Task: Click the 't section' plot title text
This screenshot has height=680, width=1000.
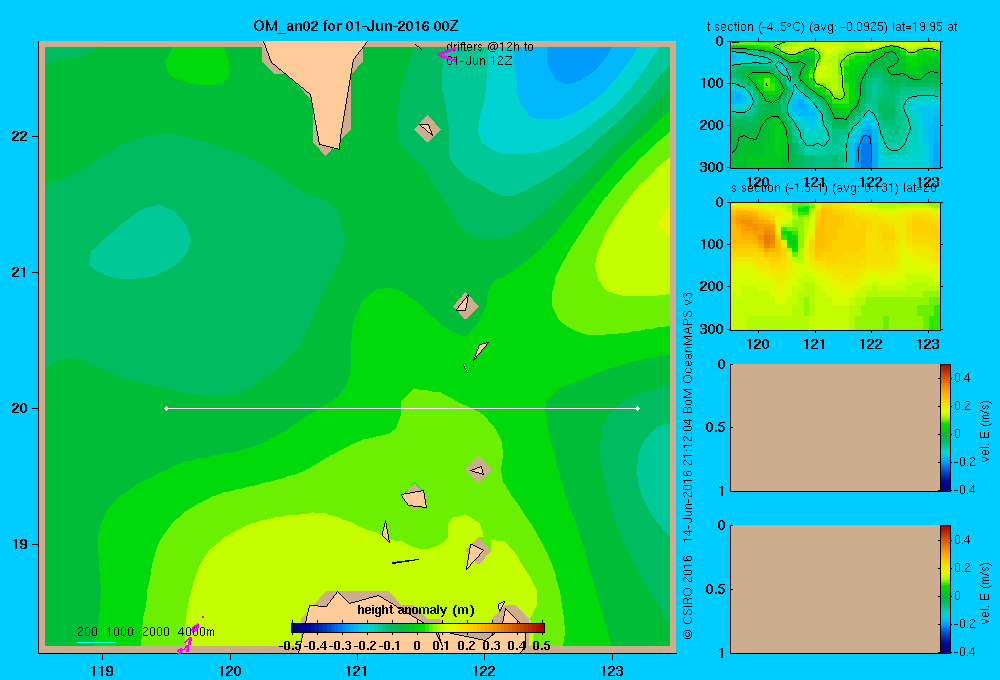Action: point(832,27)
